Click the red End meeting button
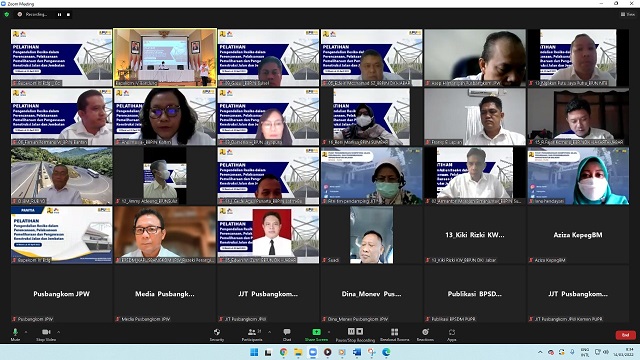 pyautogui.click(x=625, y=335)
